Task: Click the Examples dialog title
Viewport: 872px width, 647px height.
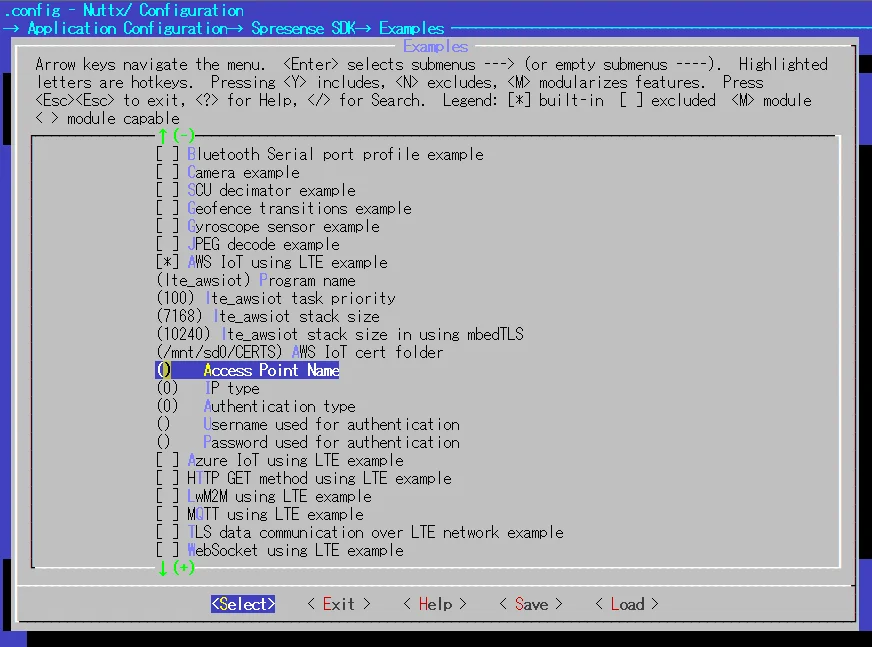Action: point(435,46)
